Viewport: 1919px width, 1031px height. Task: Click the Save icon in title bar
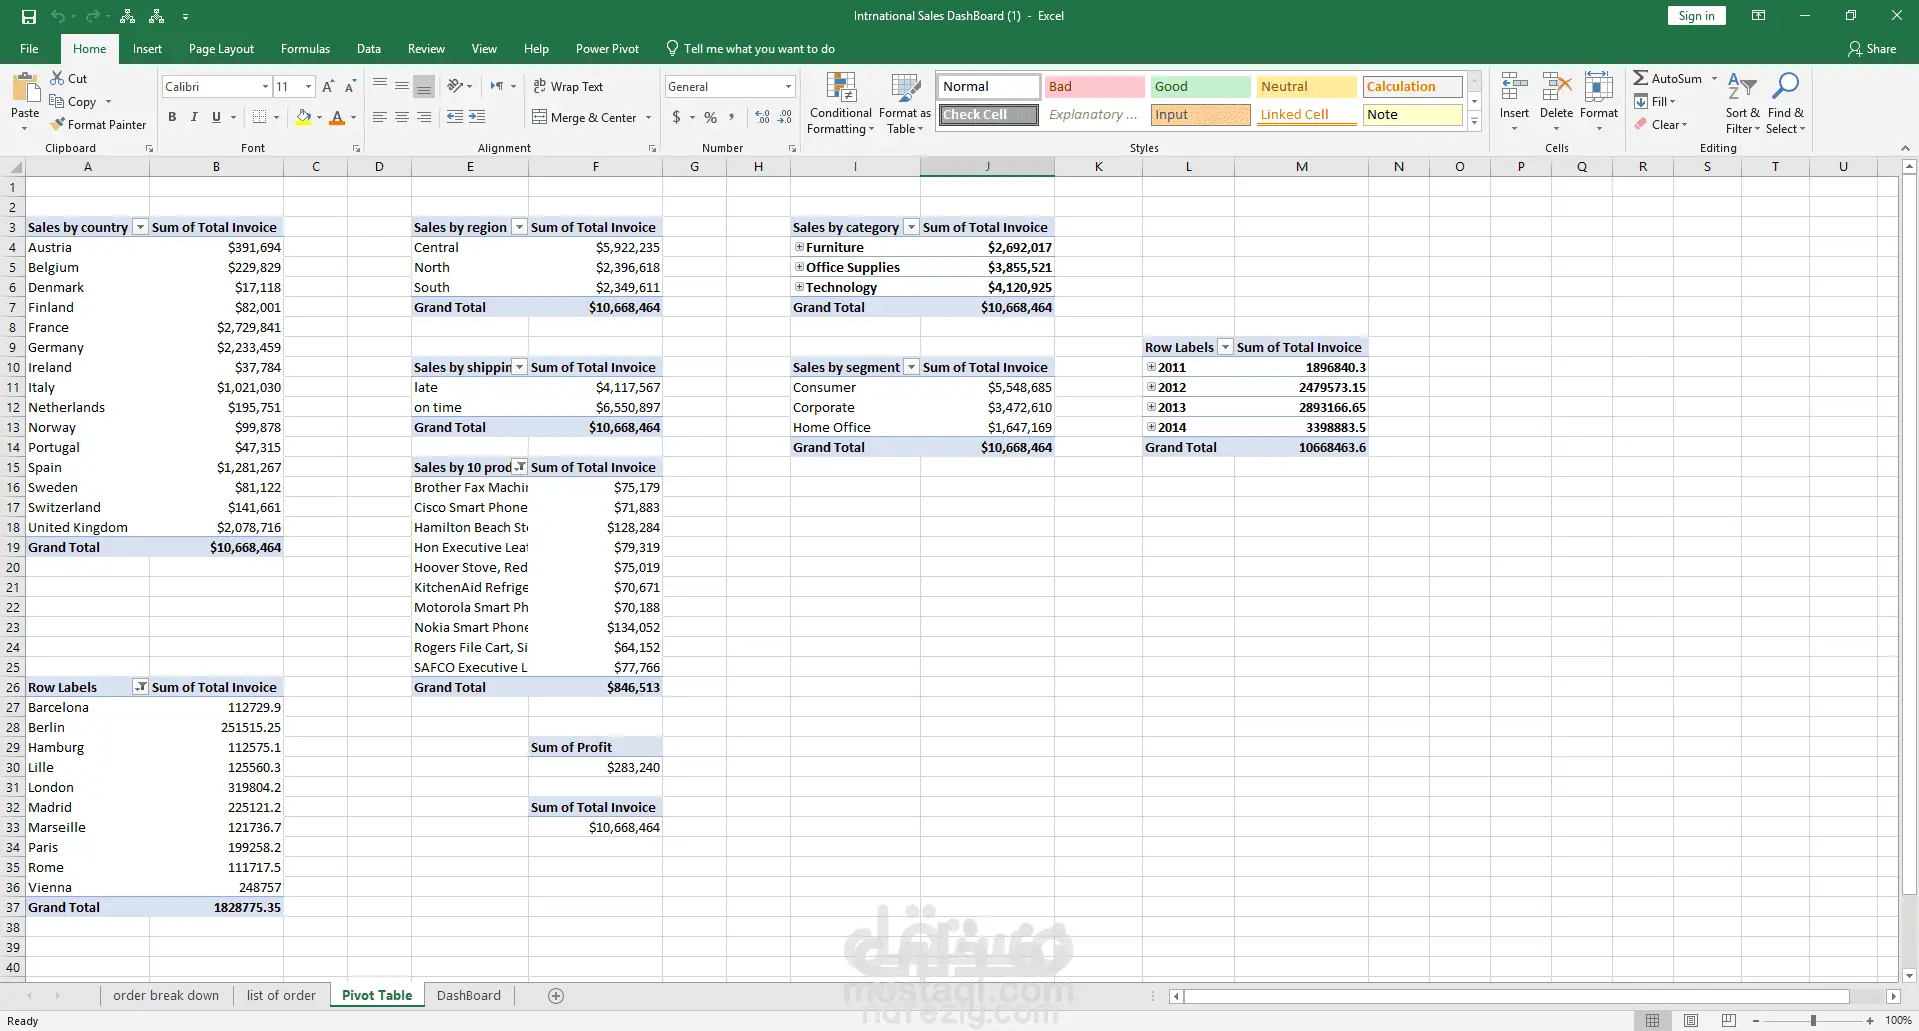[x=29, y=16]
